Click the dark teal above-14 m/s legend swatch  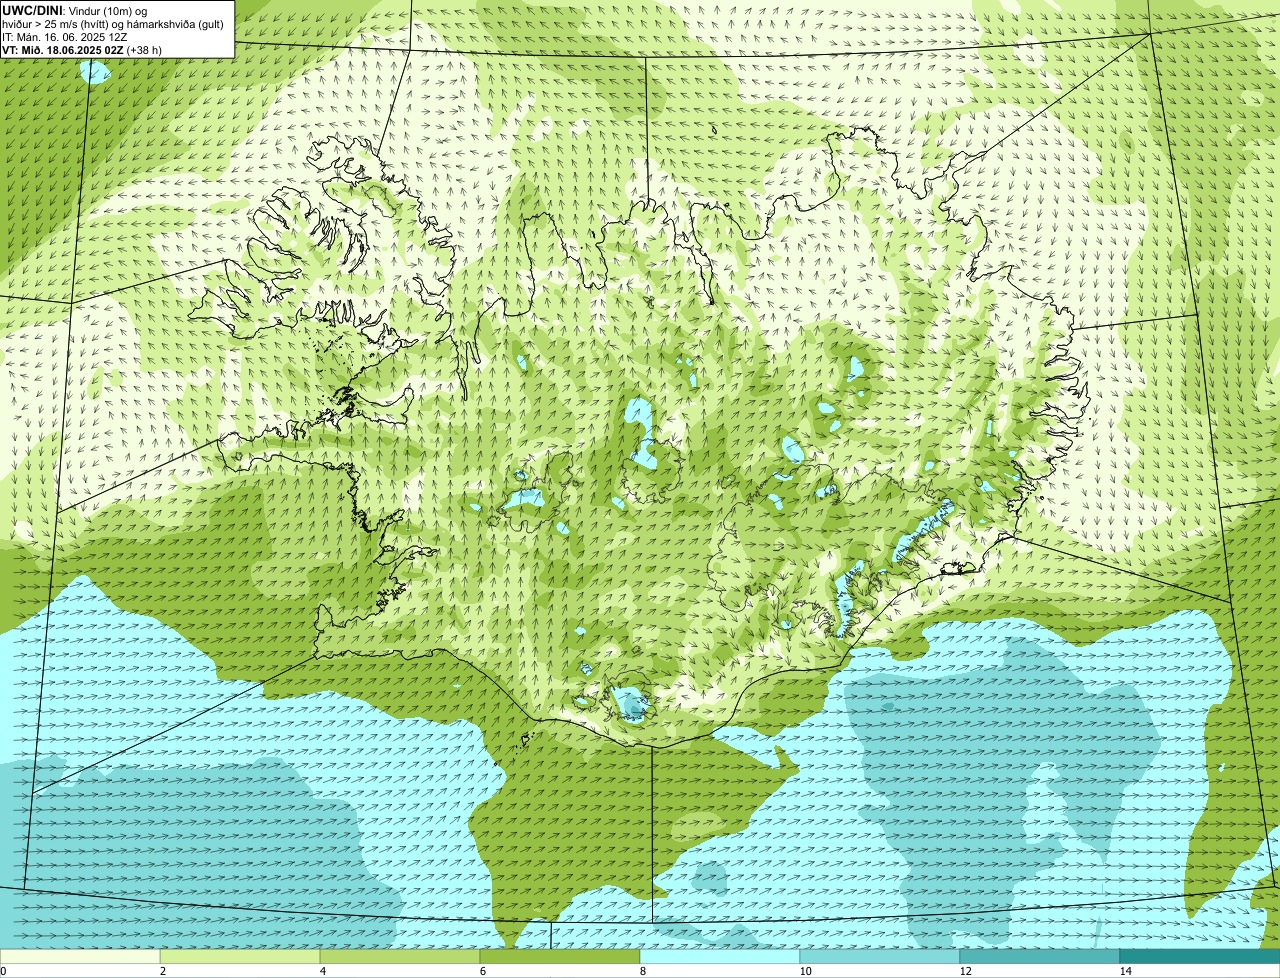[1200, 956]
